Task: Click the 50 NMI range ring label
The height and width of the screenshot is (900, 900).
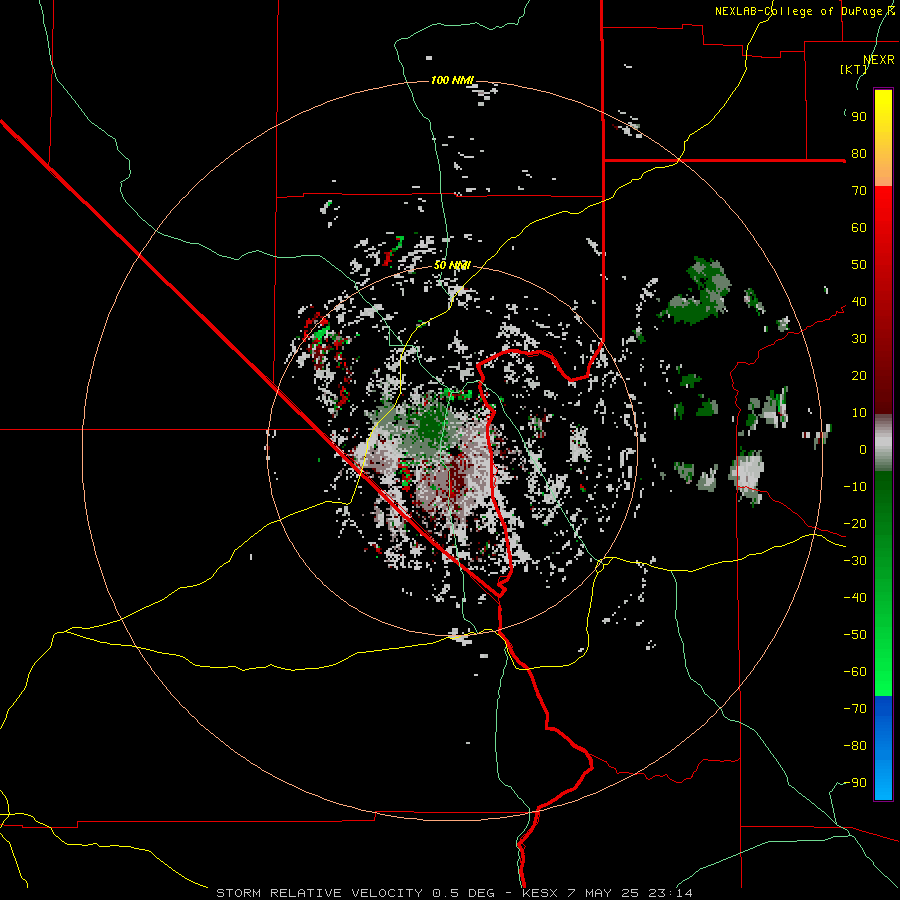Action: (x=452, y=265)
